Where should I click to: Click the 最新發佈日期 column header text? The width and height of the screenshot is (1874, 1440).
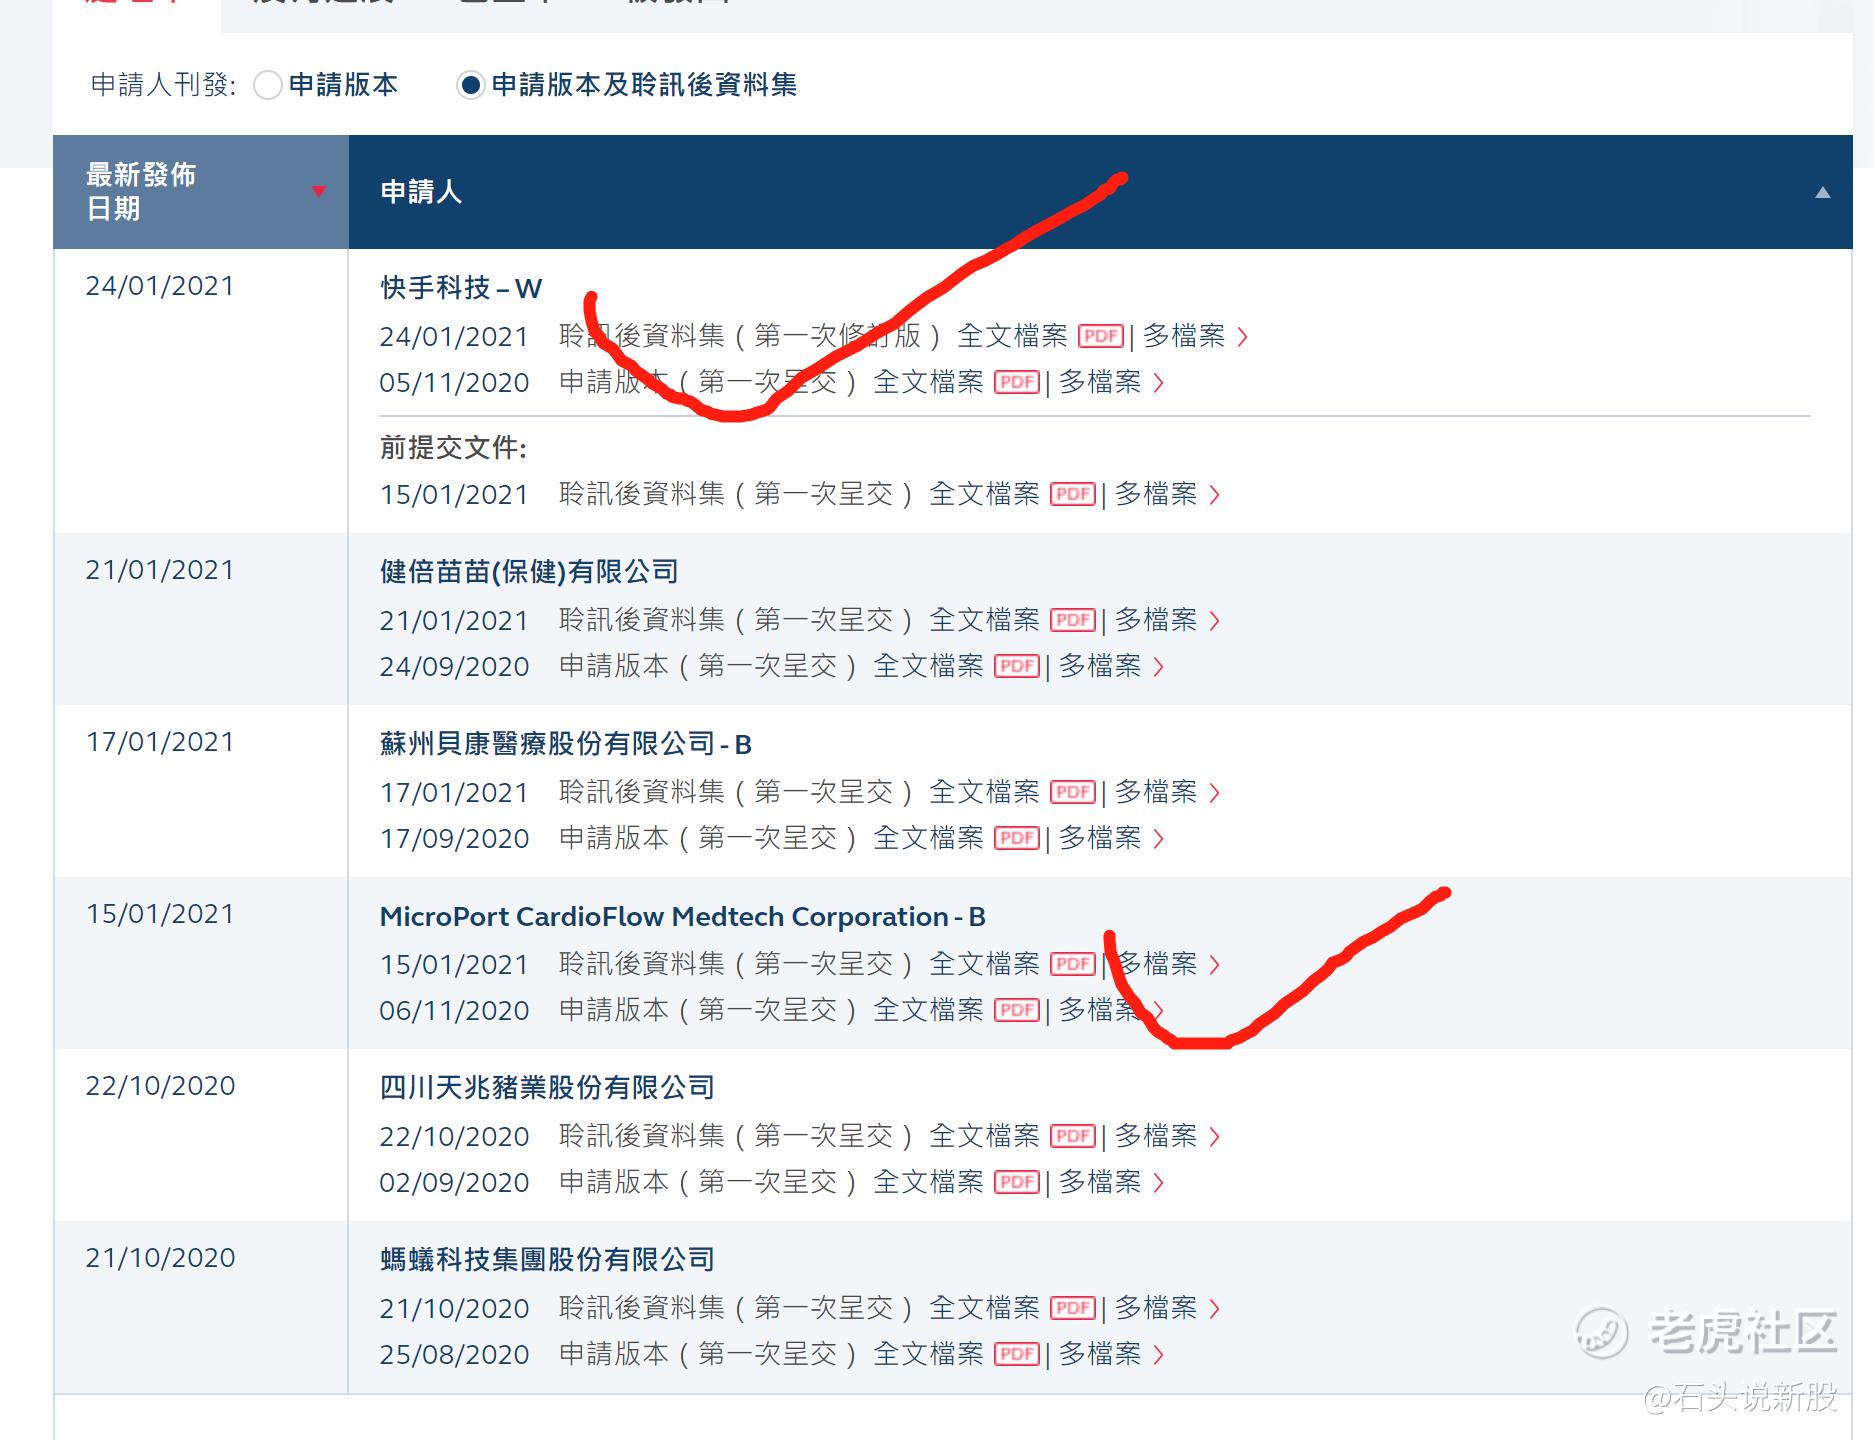(x=141, y=191)
